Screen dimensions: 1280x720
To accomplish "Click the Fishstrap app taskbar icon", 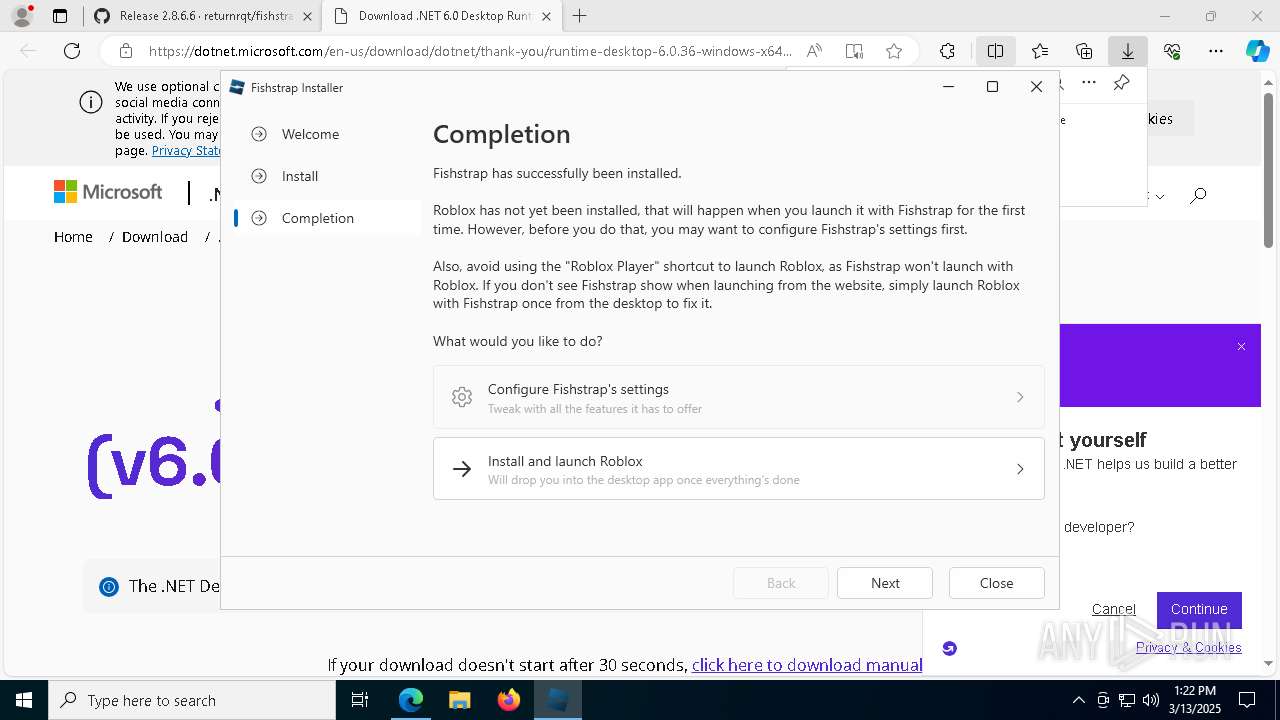I will 557,700.
